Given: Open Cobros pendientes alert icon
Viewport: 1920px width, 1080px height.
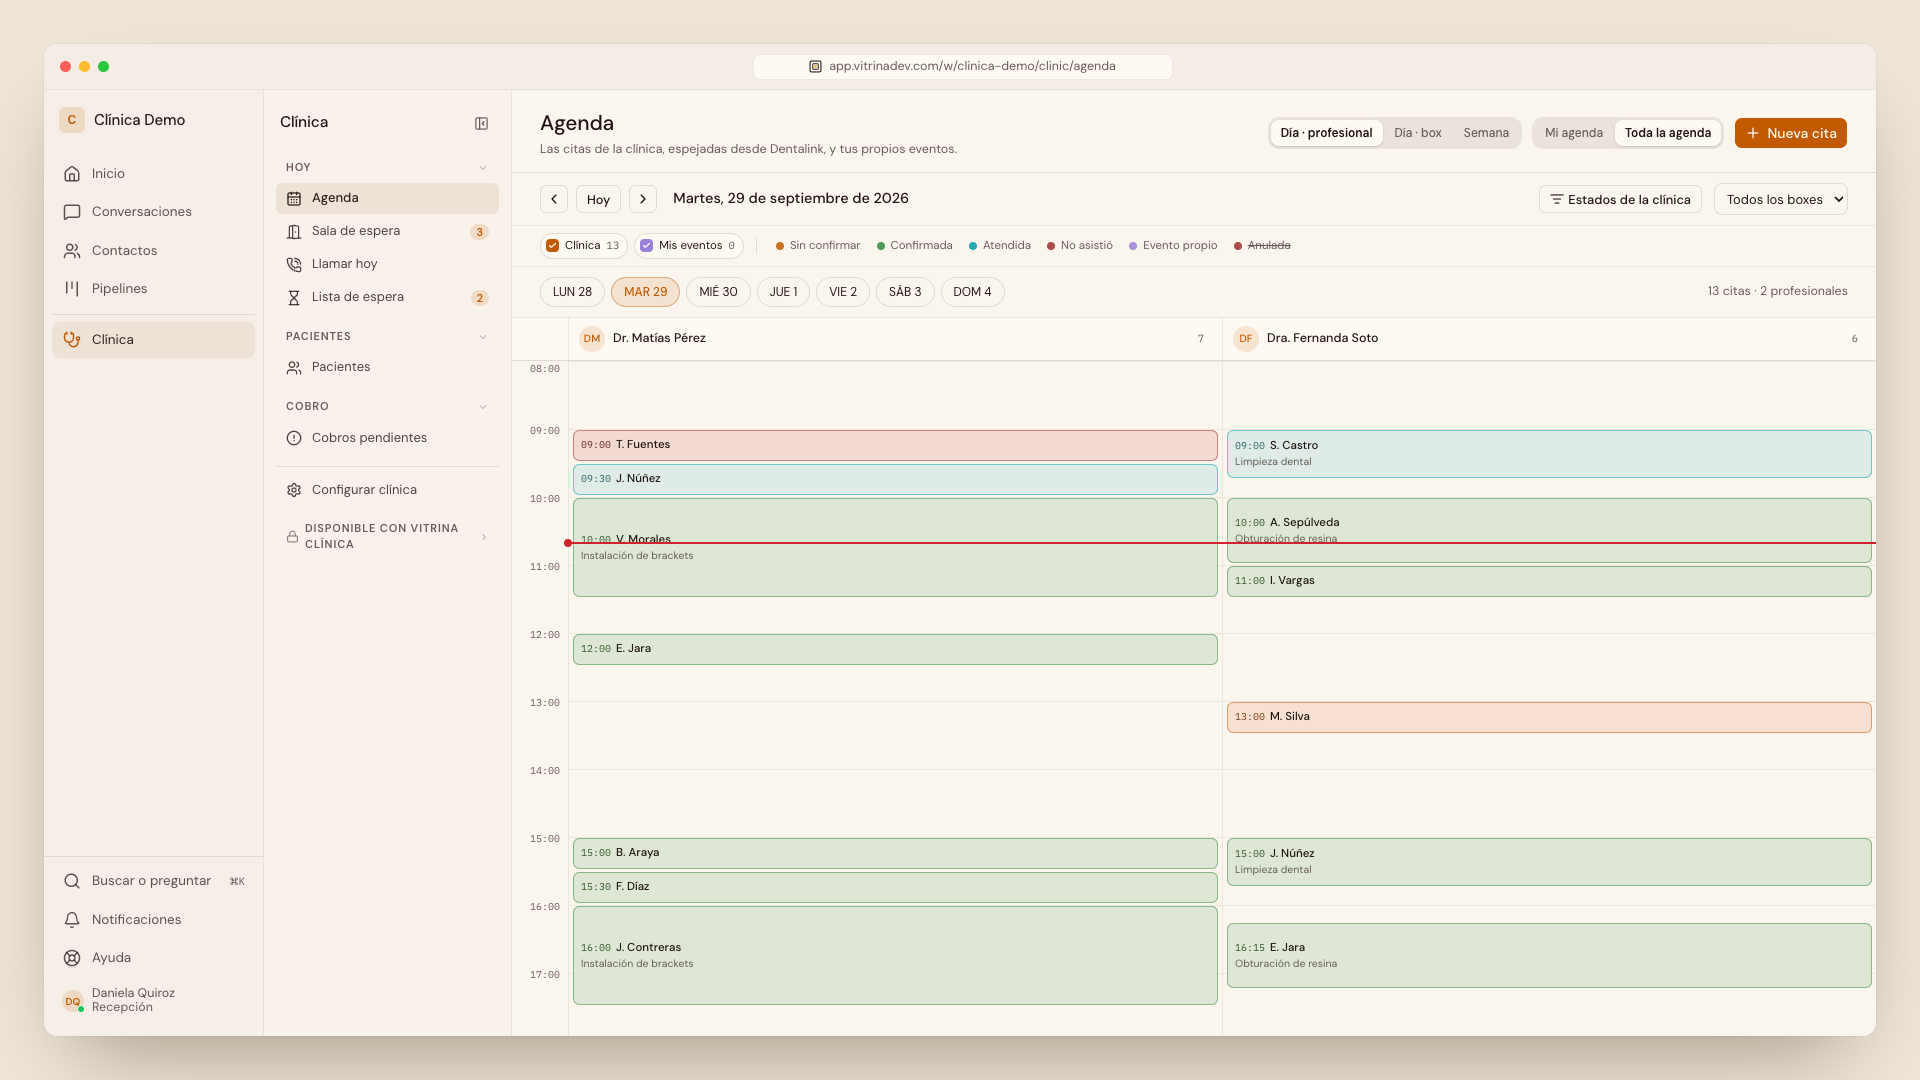Looking at the screenshot, I should click(294, 438).
